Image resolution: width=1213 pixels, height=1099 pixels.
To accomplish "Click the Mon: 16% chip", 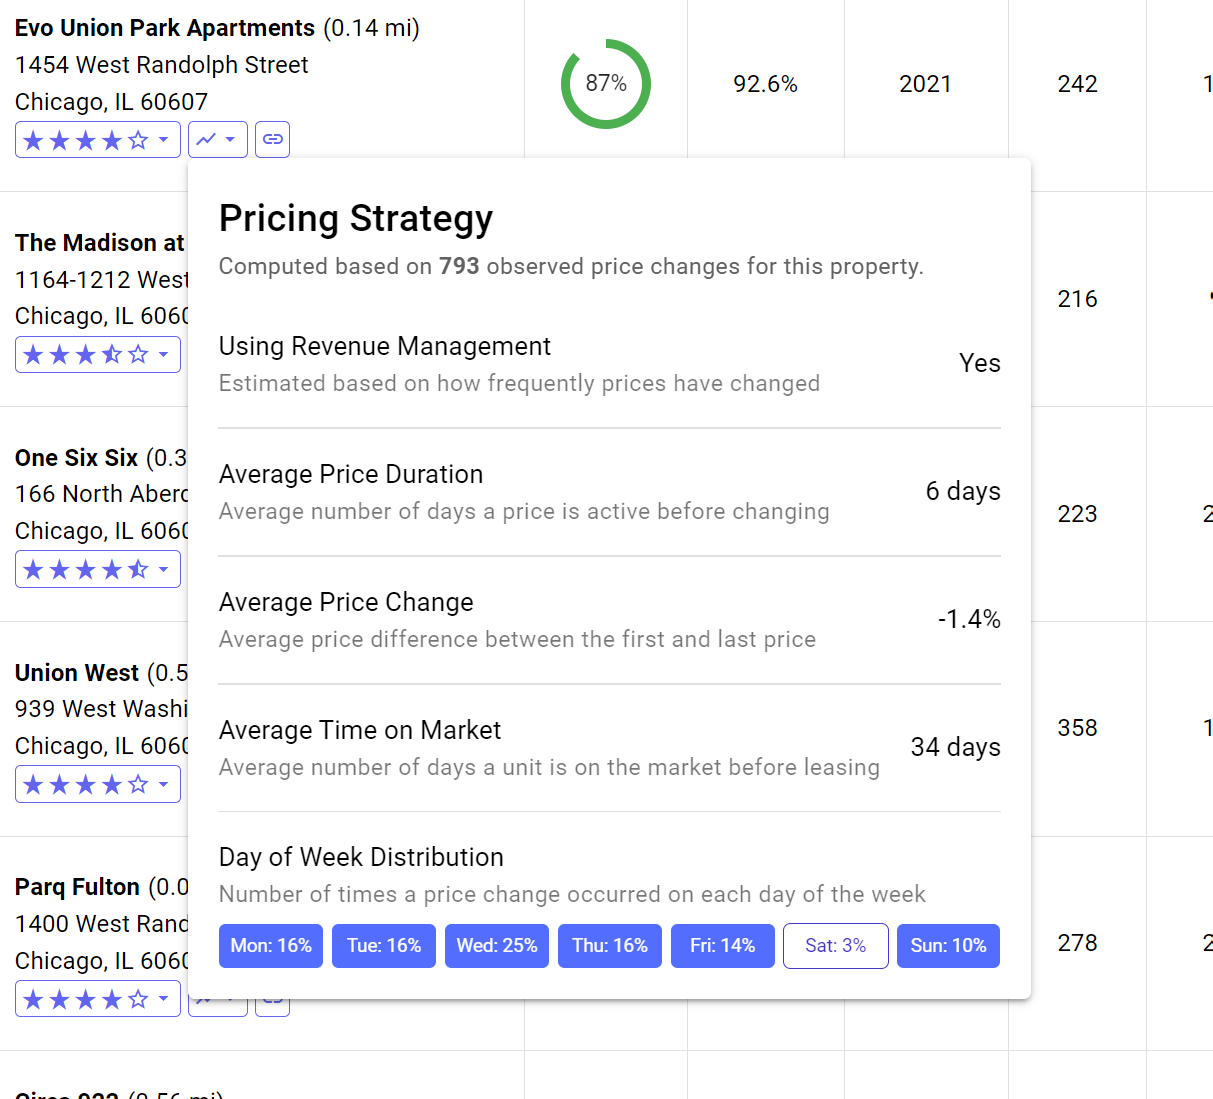I will click(x=270, y=945).
